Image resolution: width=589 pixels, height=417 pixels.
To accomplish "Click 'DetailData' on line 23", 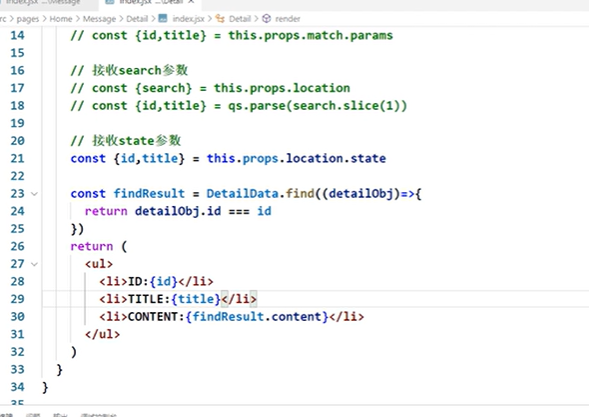I will pyautogui.click(x=242, y=193).
